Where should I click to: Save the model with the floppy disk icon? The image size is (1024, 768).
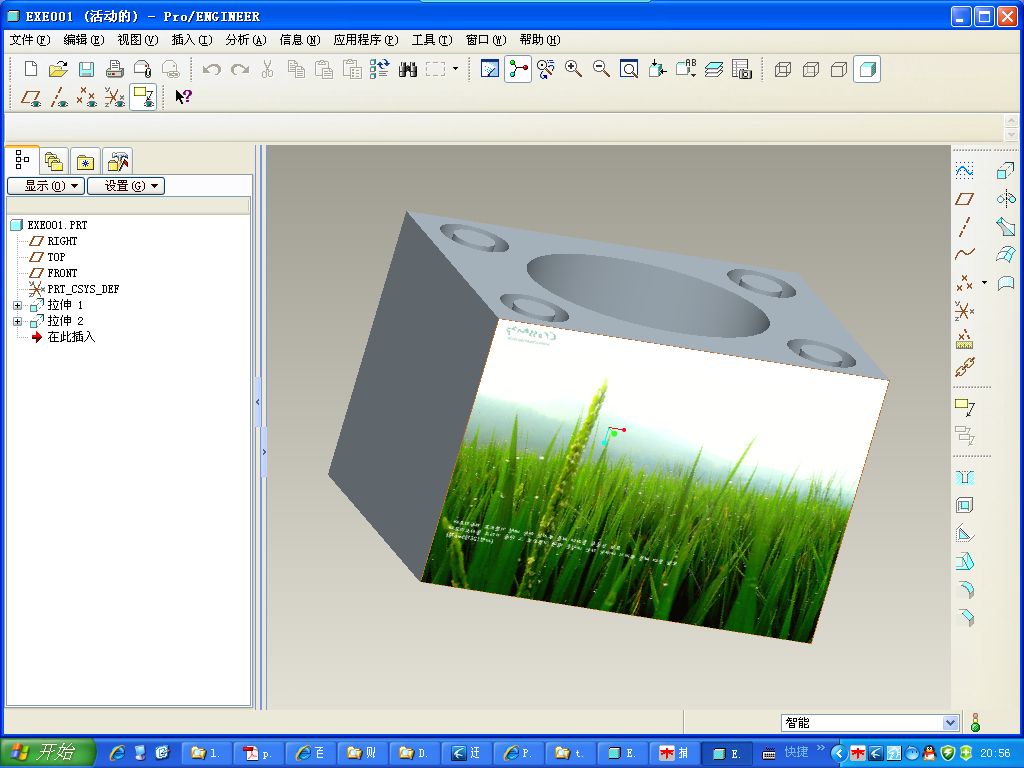click(x=86, y=69)
